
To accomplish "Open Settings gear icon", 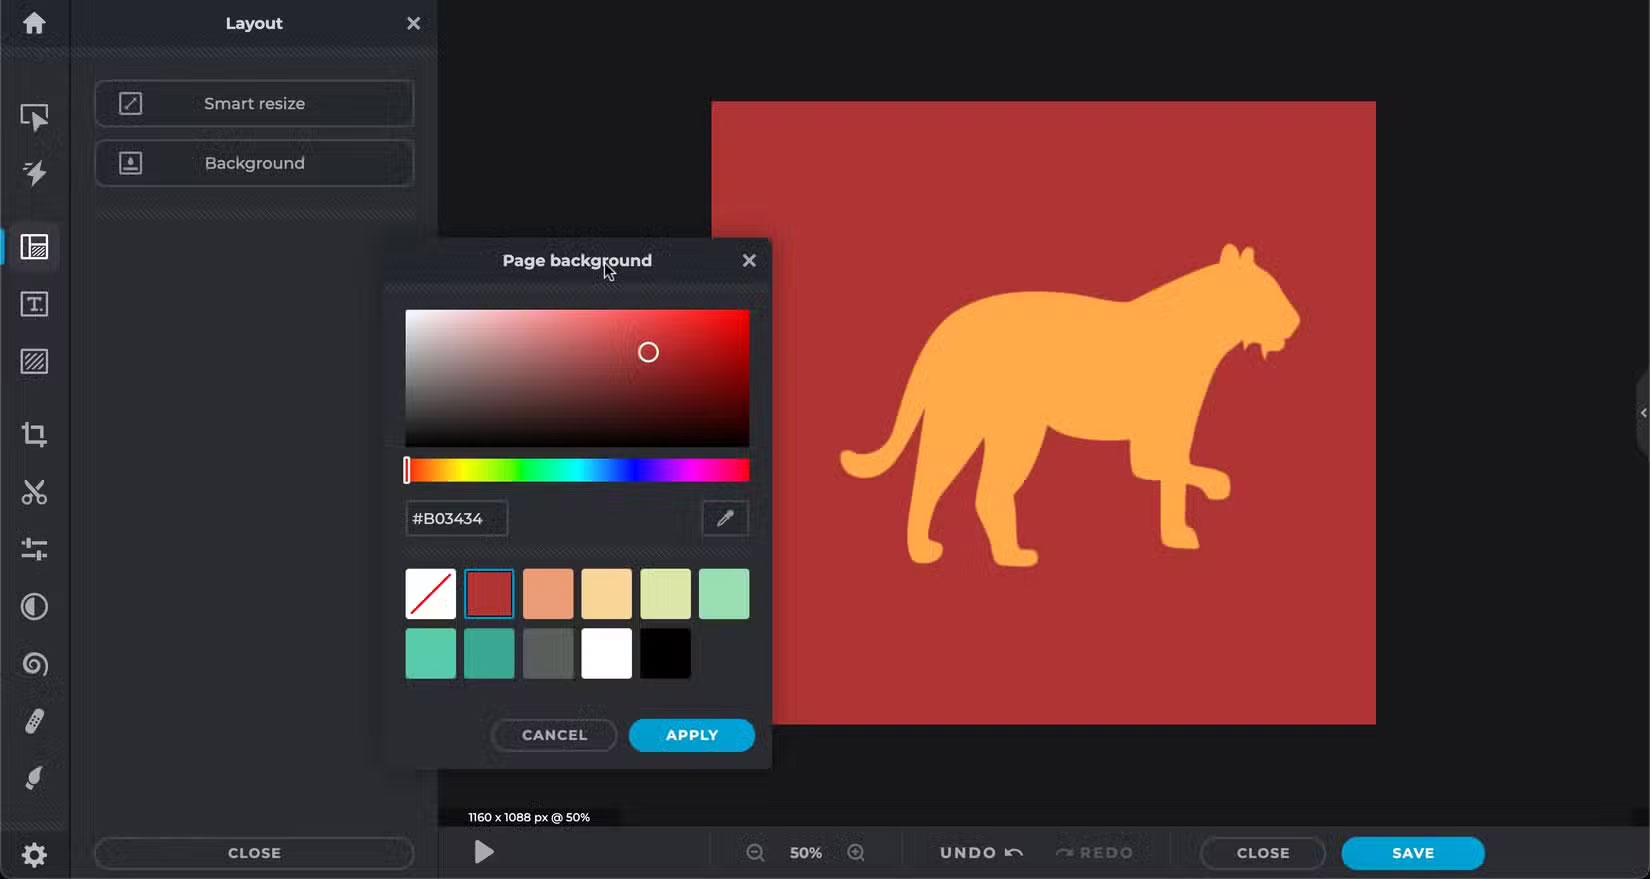I will click(x=34, y=855).
